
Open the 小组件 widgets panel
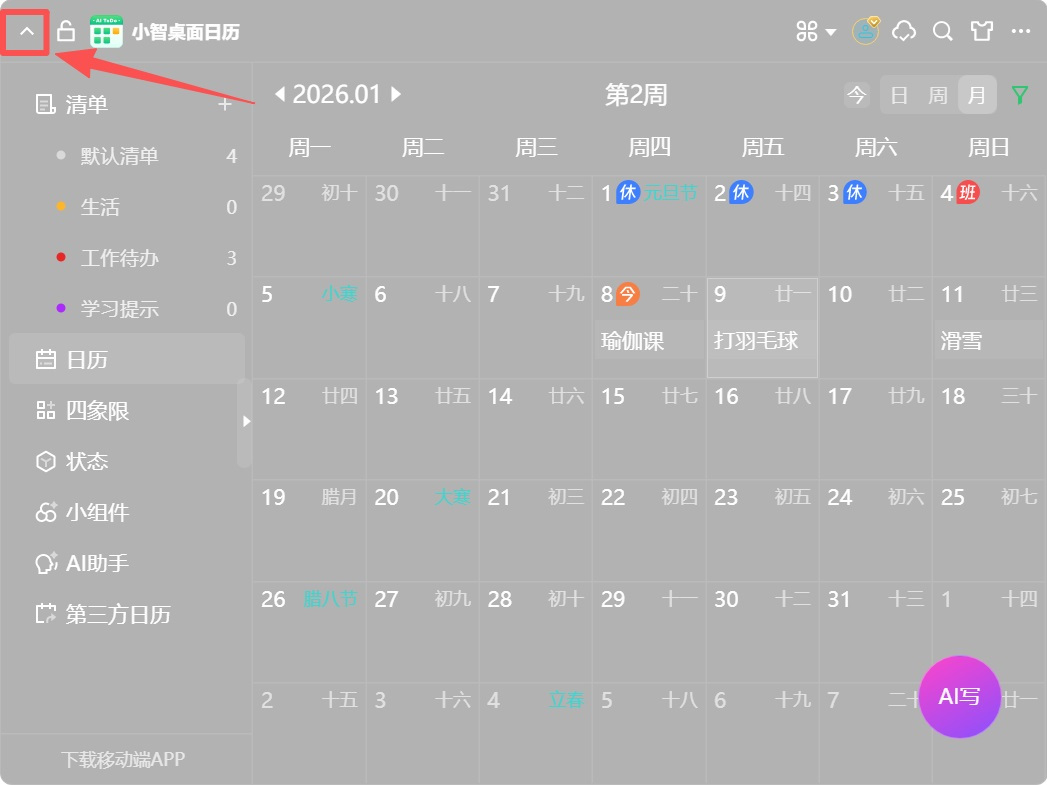tap(97, 512)
